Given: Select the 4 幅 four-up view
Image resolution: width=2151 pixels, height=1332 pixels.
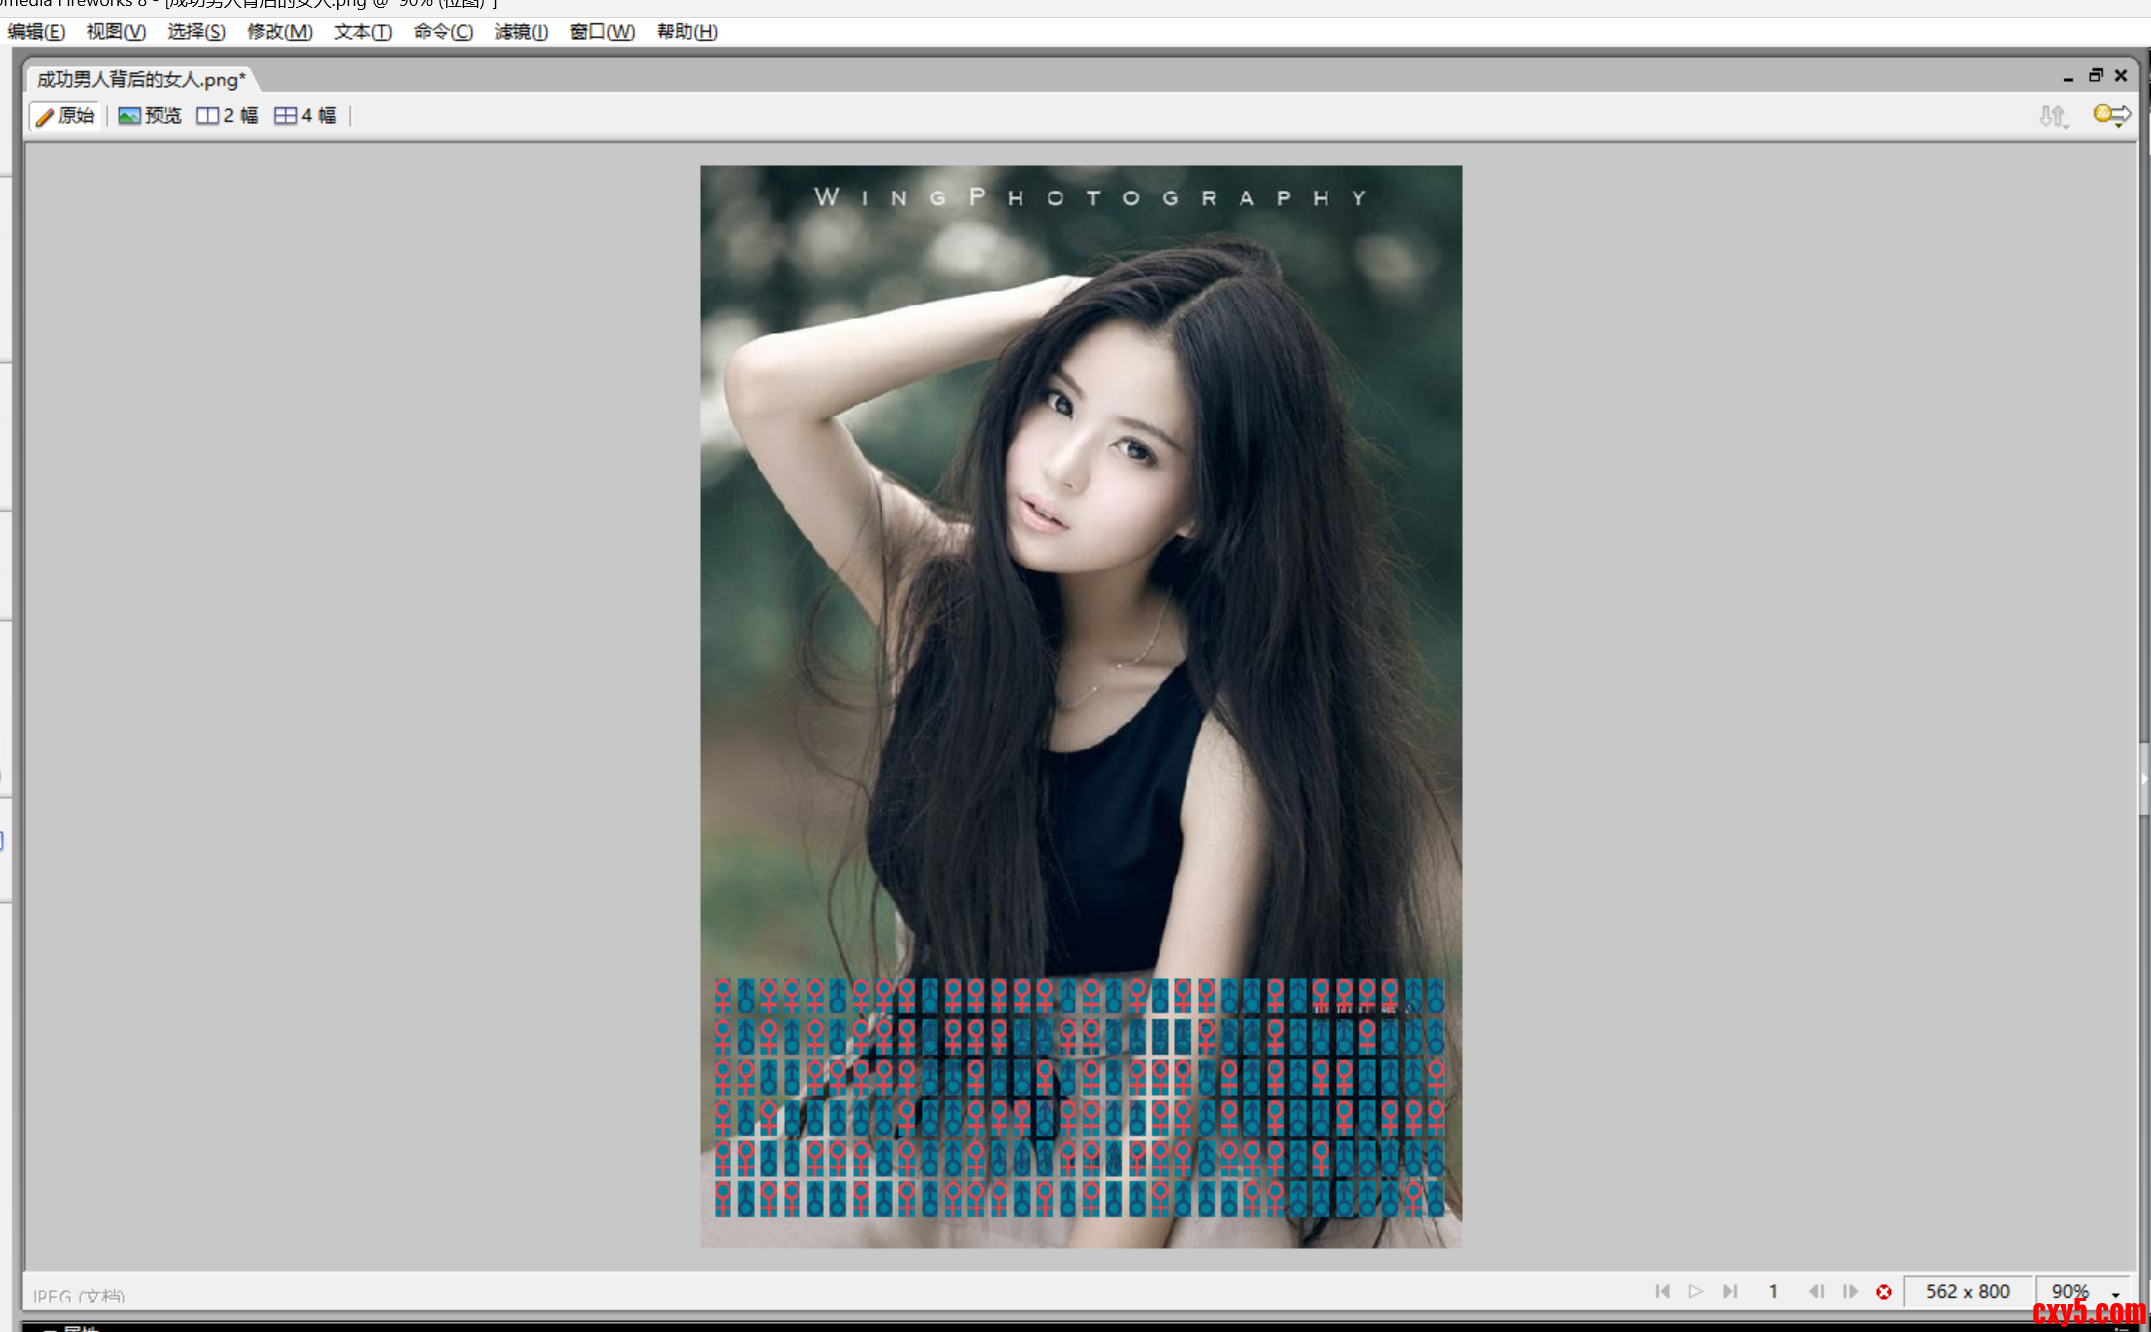Looking at the screenshot, I should (x=305, y=116).
